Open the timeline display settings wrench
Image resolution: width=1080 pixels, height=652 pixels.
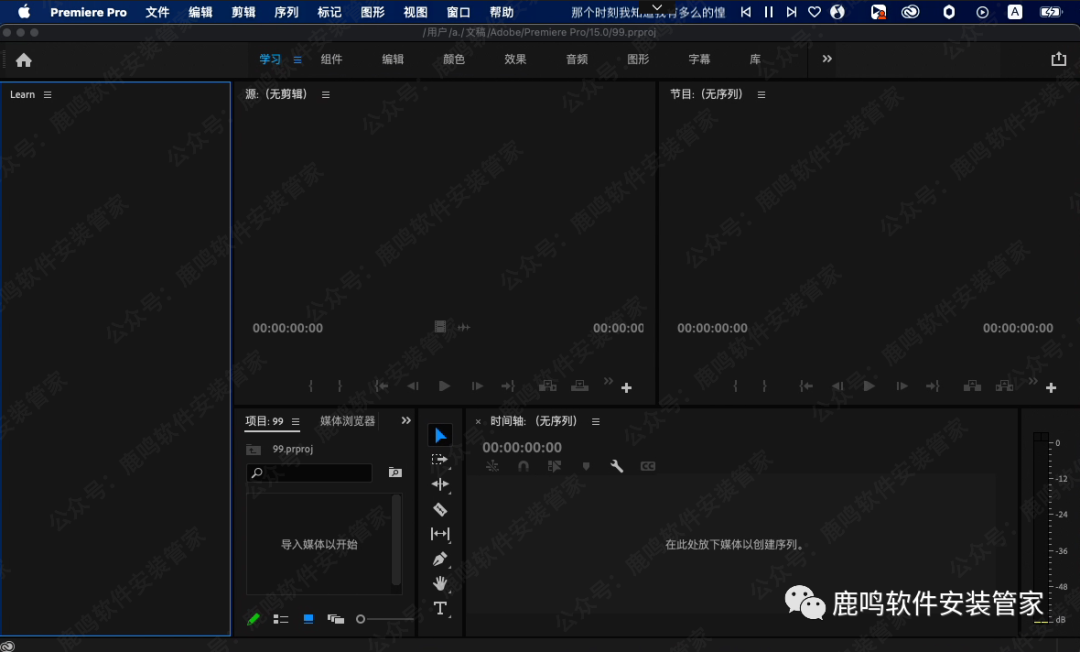617,466
